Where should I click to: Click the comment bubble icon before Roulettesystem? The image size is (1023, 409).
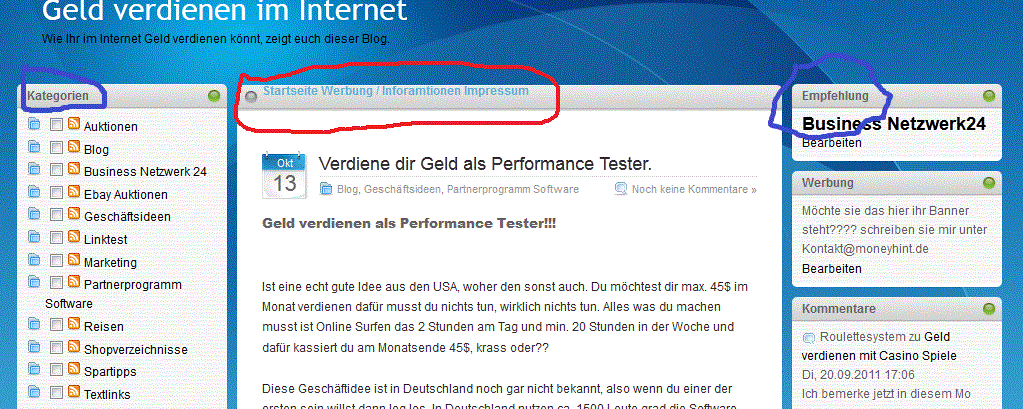pyautogui.click(x=809, y=338)
